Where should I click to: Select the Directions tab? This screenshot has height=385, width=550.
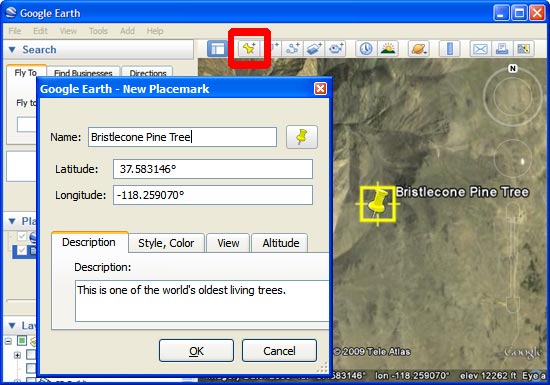(x=148, y=73)
